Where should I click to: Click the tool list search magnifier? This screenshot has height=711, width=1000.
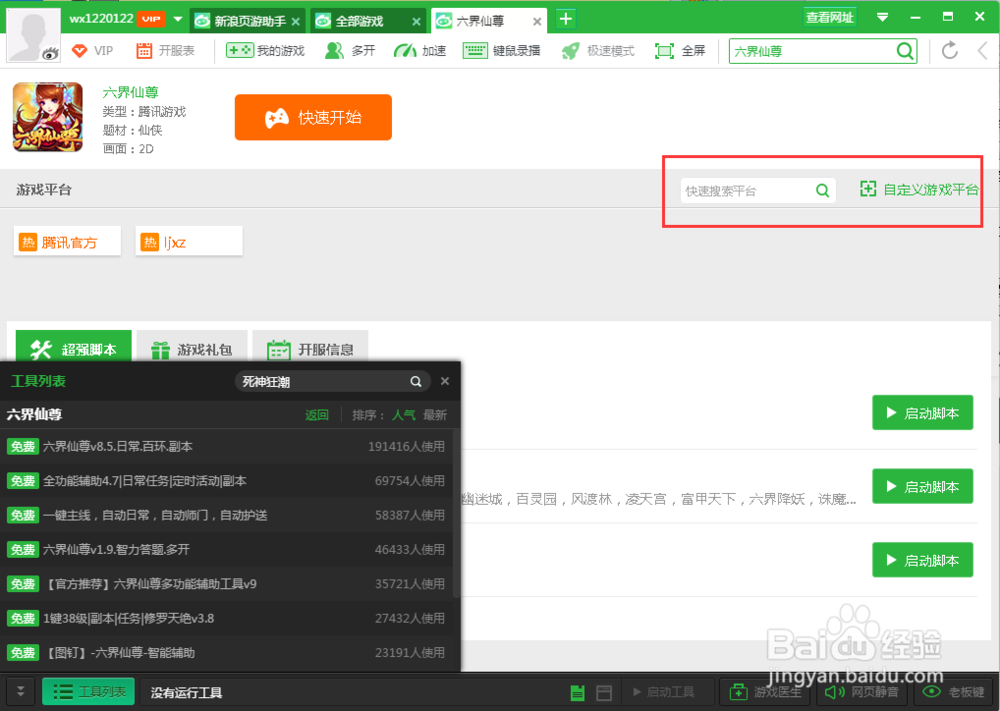click(x=416, y=381)
